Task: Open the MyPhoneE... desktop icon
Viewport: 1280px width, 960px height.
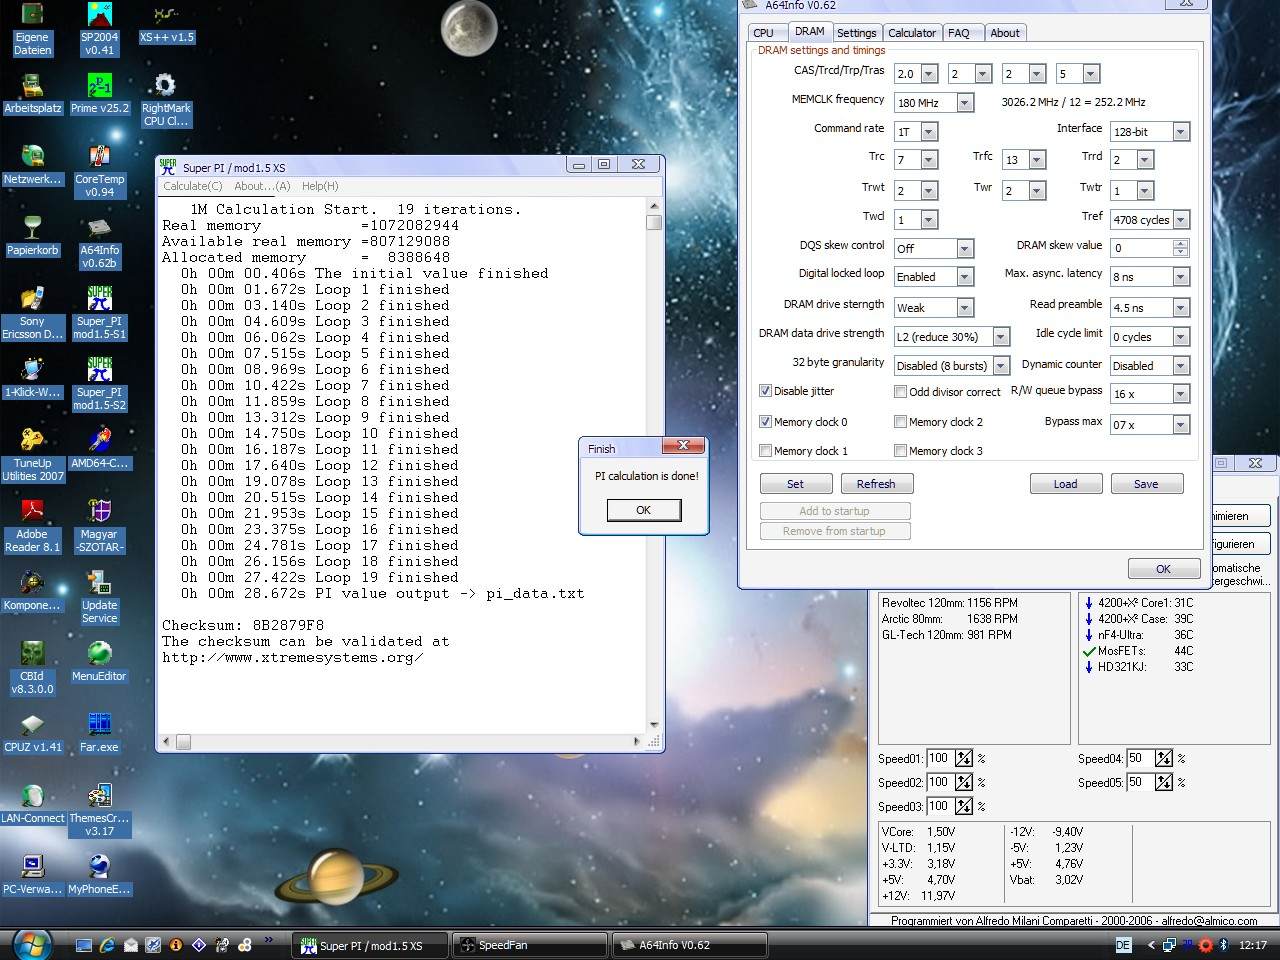Action: [99, 874]
